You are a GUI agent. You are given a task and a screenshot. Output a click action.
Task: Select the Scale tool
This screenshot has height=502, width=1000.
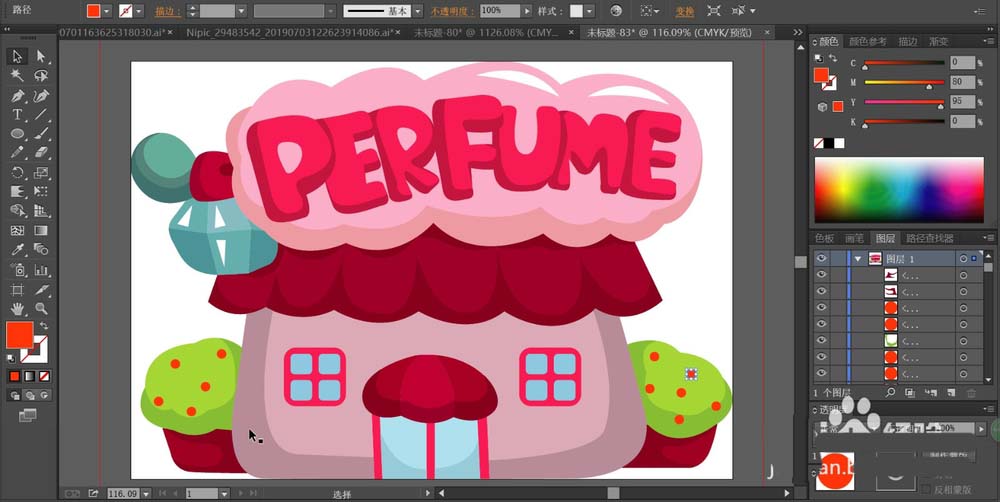(x=41, y=172)
